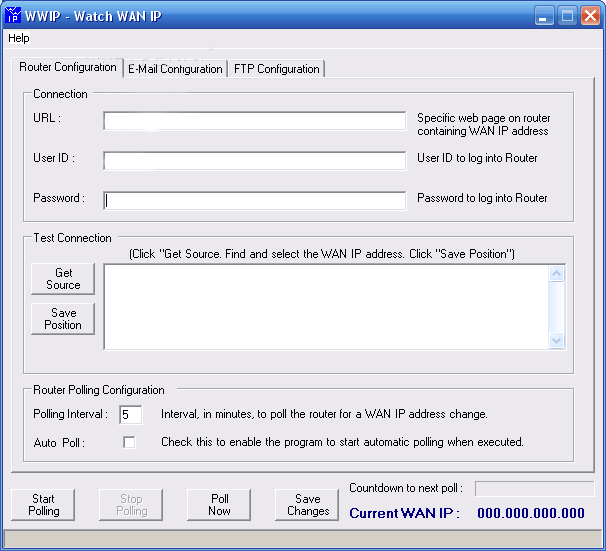Click 'Password to log into Router' text
The height and width of the screenshot is (551, 606).
482,198
